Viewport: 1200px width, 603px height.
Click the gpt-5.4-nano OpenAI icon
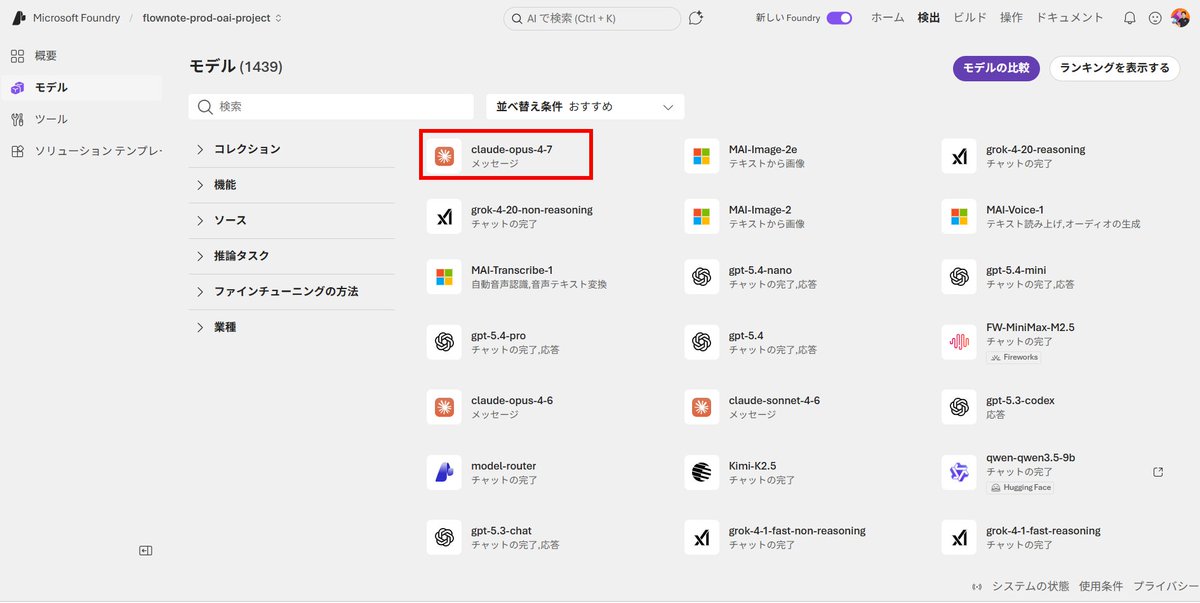click(x=702, y=276)
